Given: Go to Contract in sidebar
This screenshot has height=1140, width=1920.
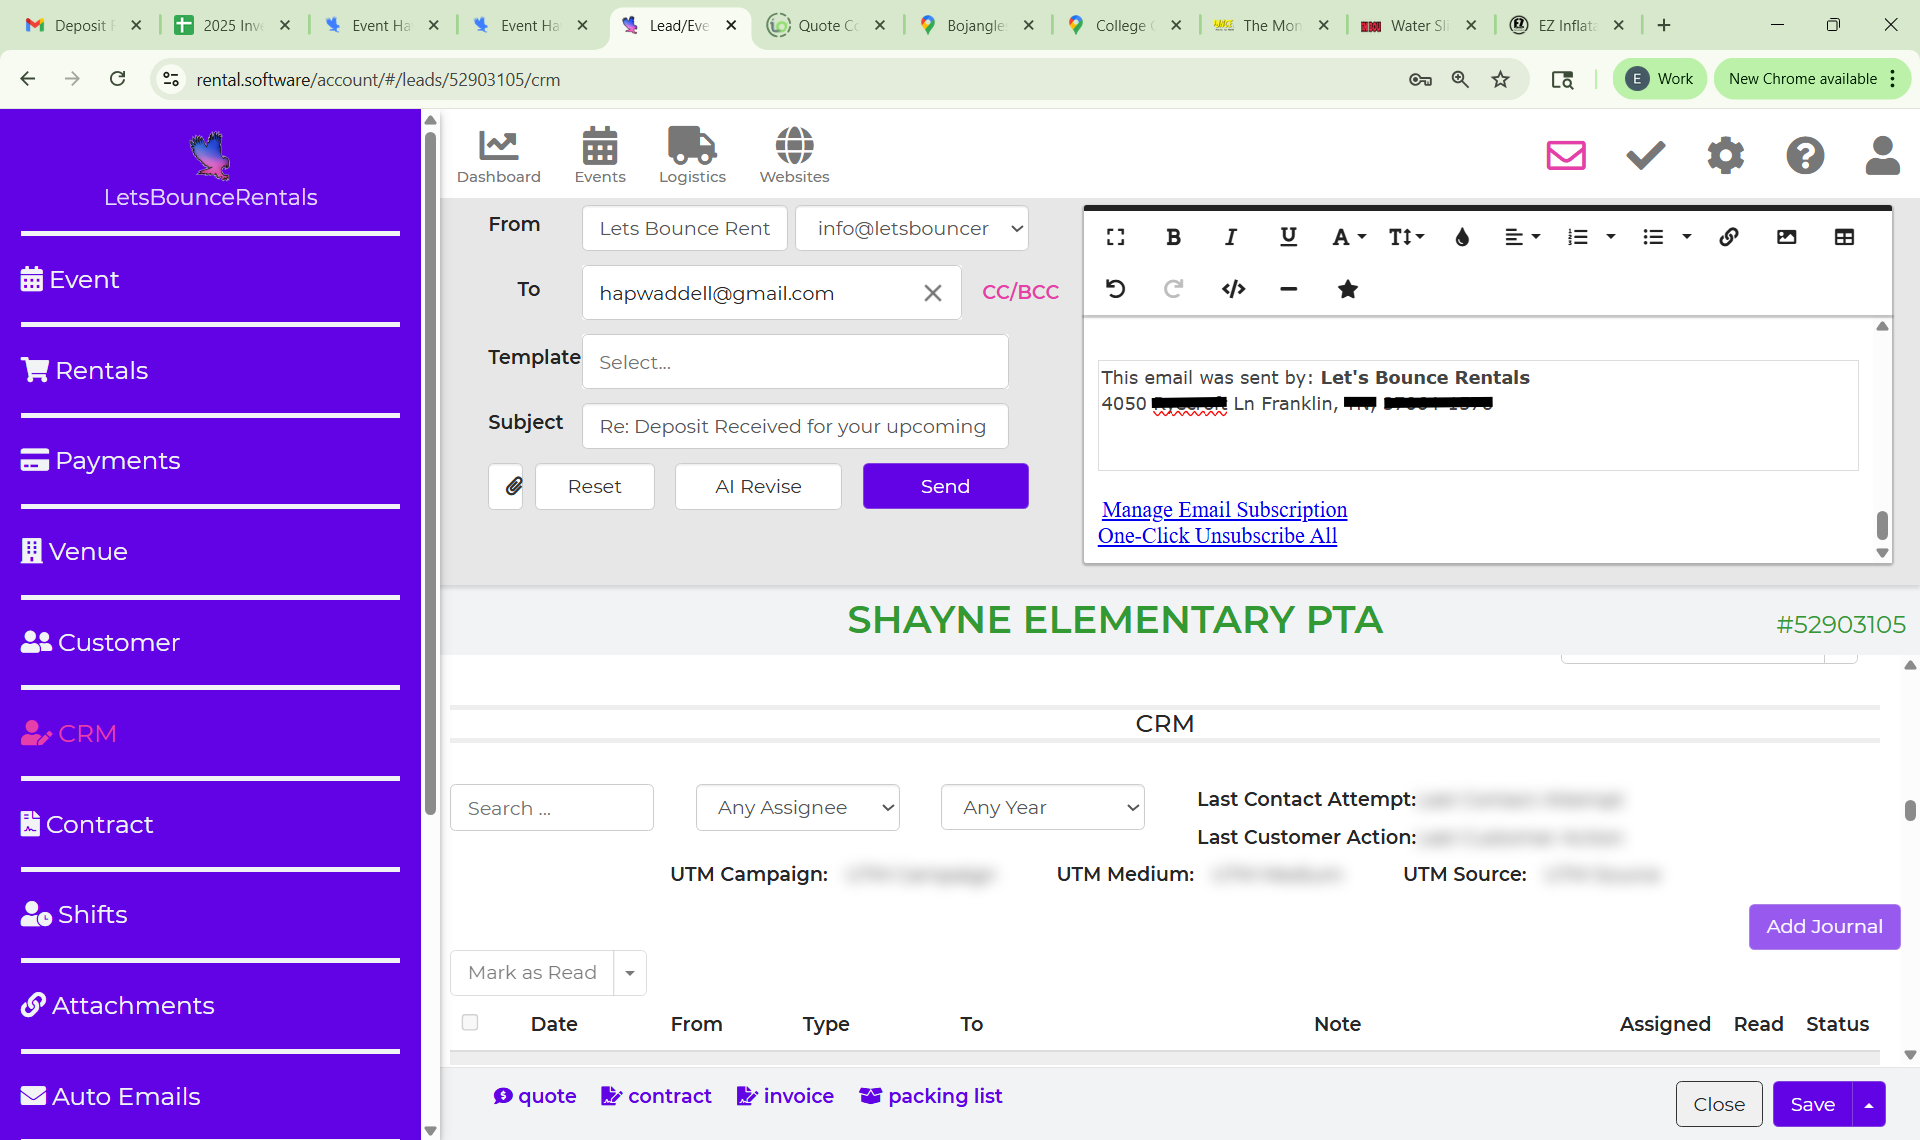Looking at the screenshot, I should 99,825.
